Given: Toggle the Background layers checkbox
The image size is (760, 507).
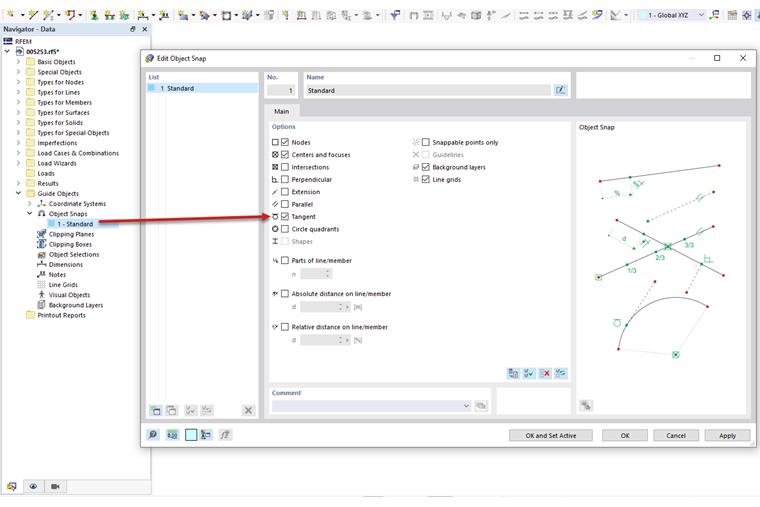Looking at the screenshot, I should click(x=426, y=167).
